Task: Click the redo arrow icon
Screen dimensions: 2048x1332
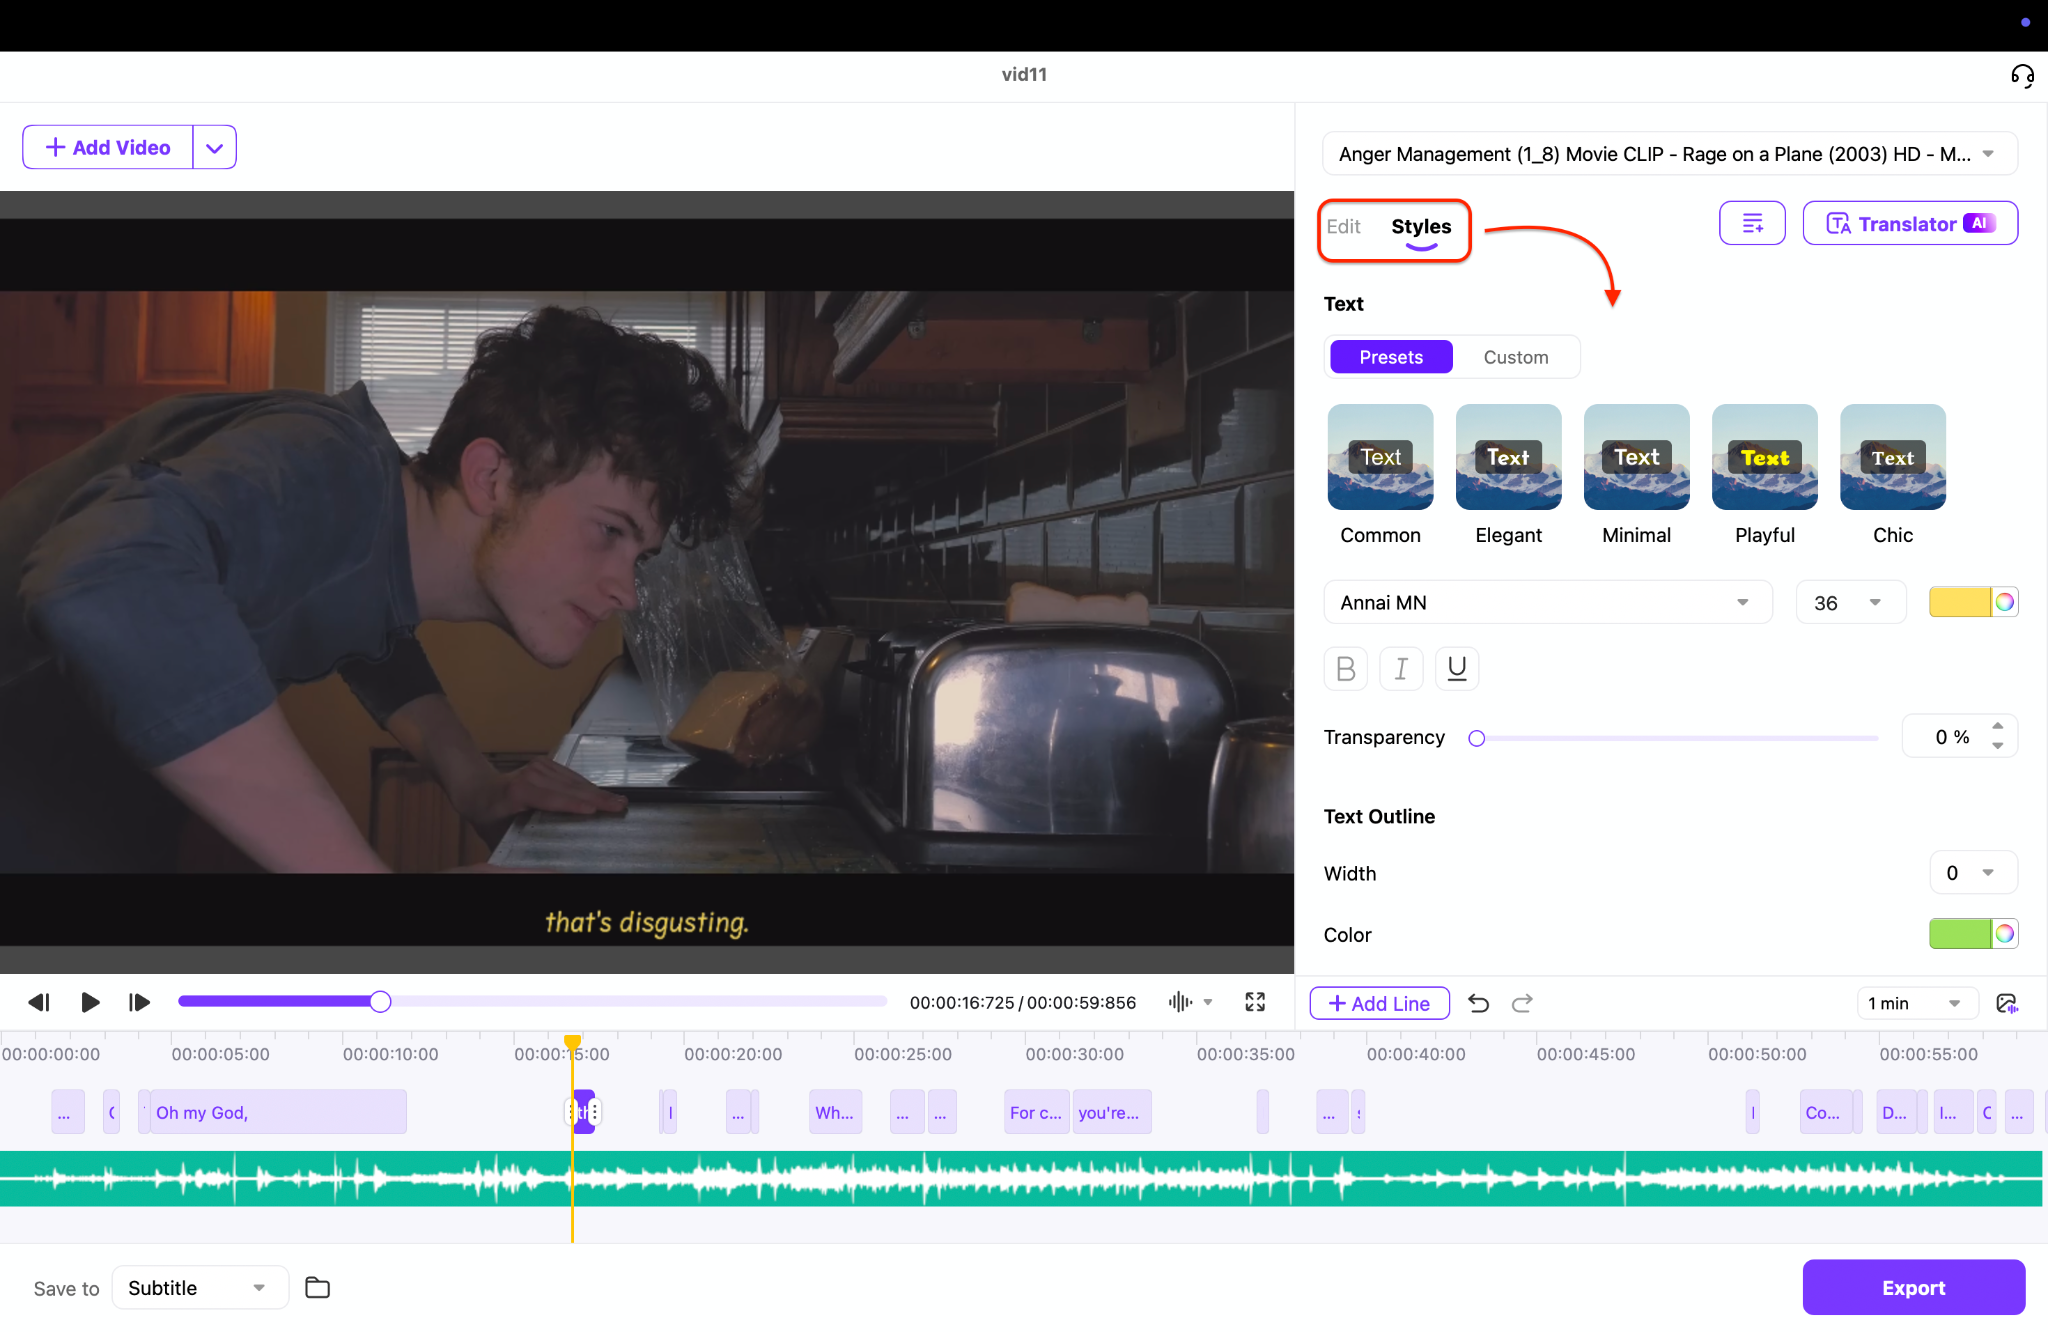Action: click(1522, 1003)
